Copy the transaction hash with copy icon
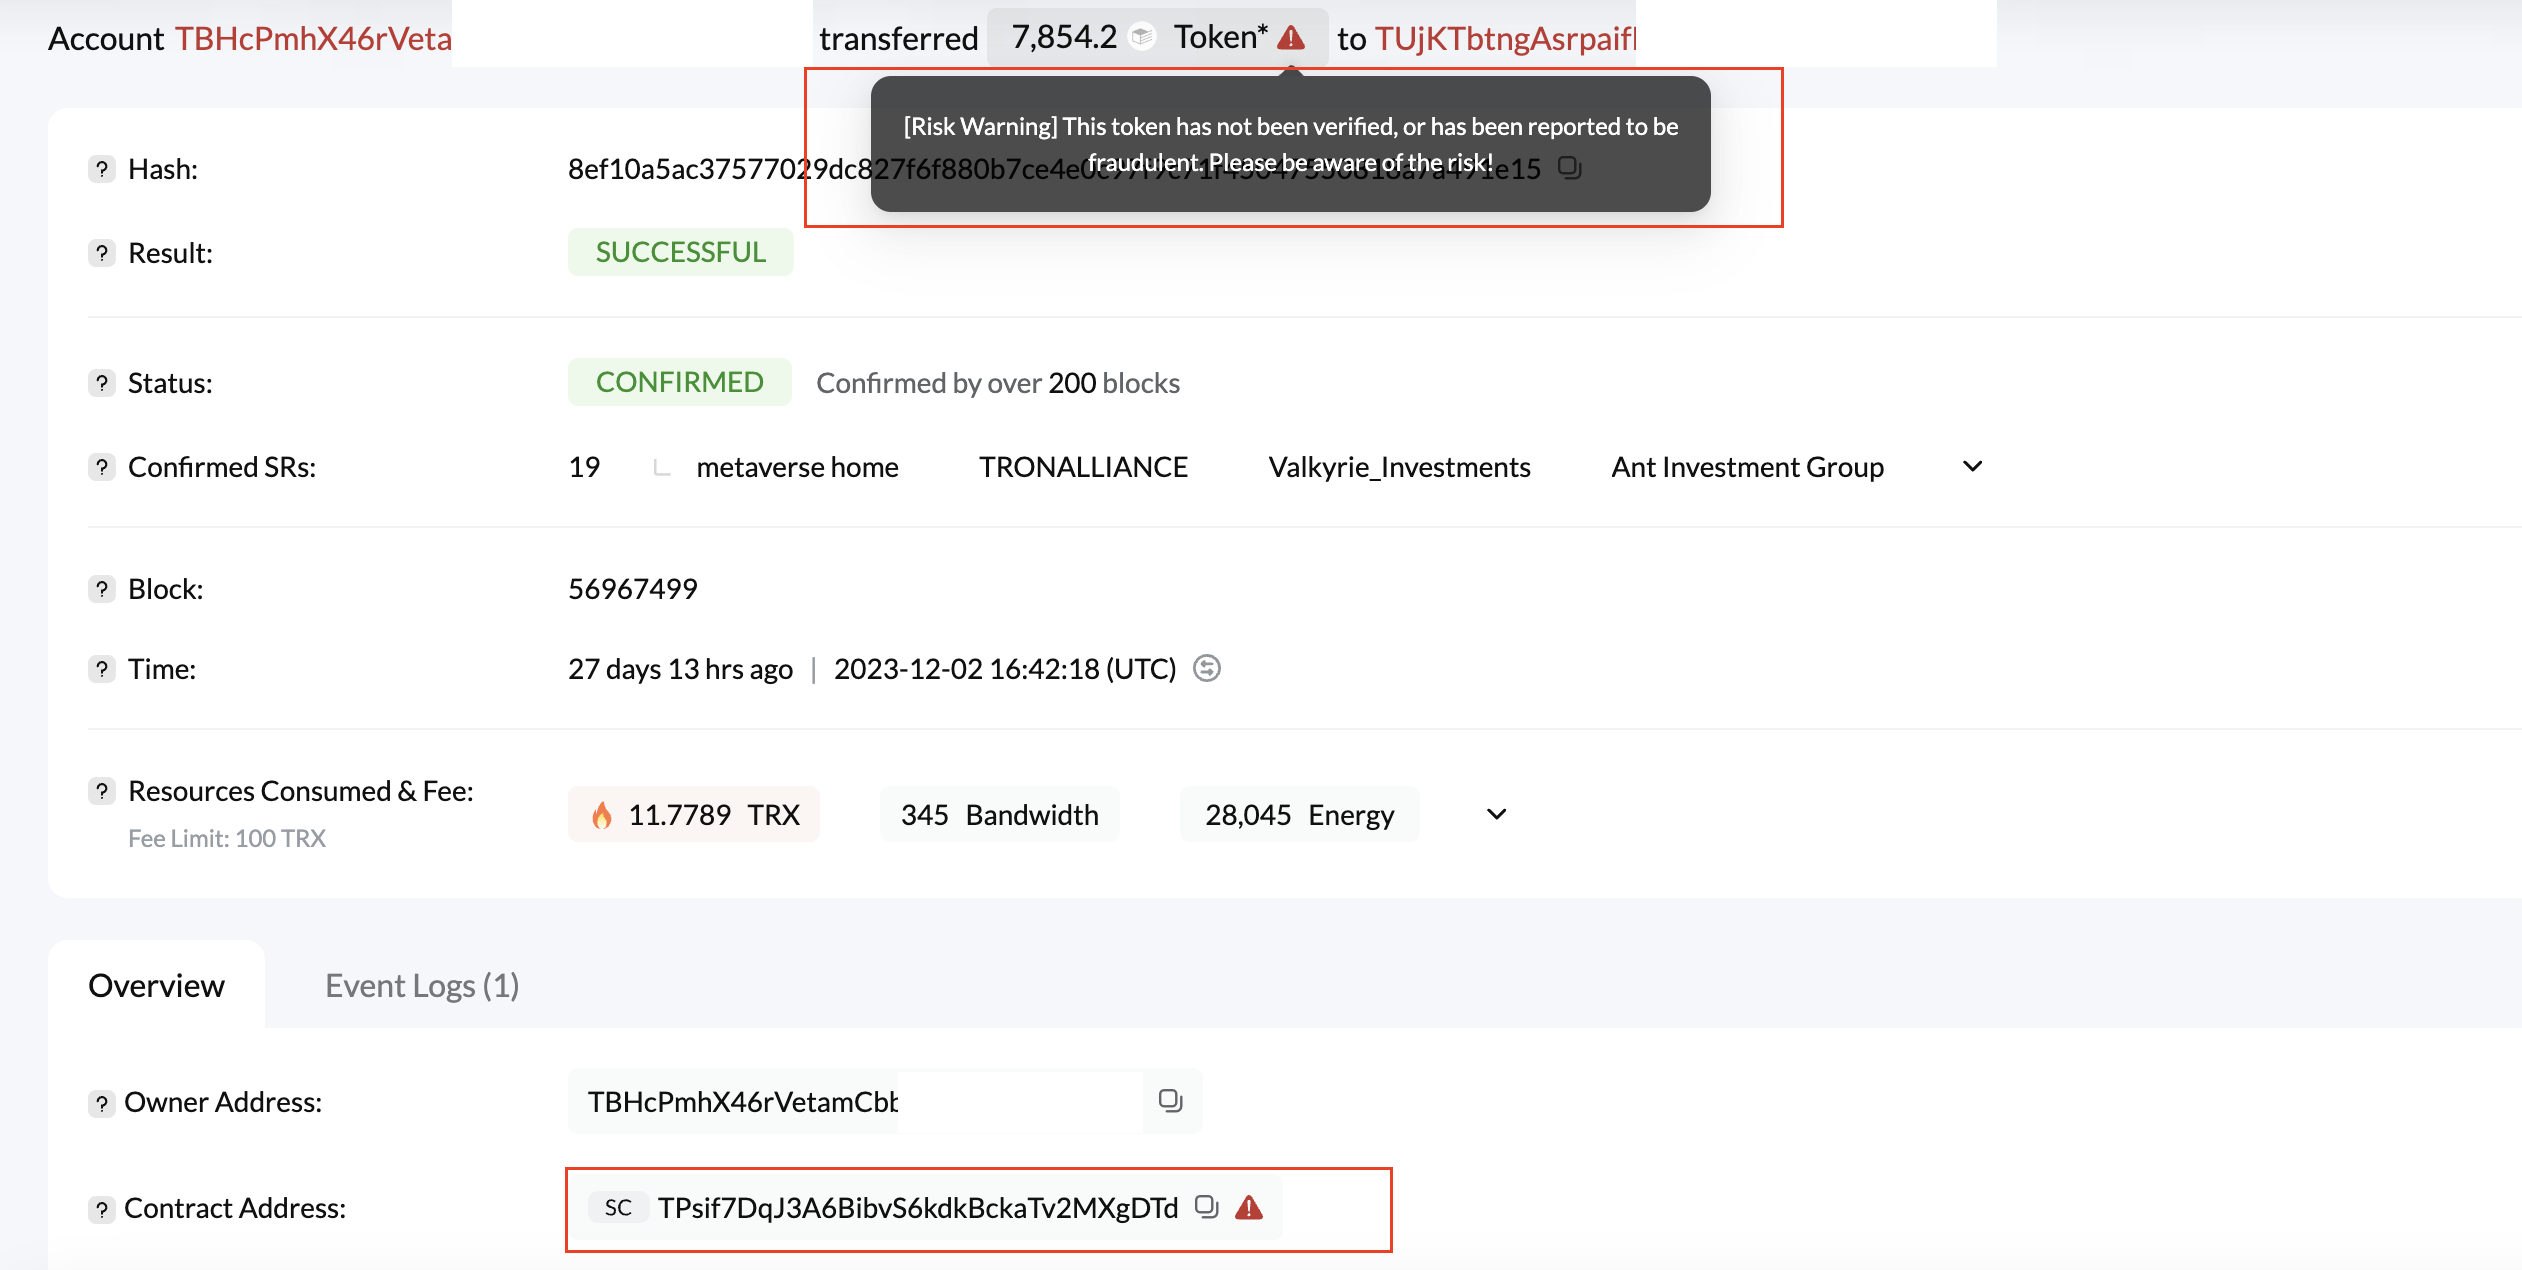The height and width of the screenshot is (1270, 2522). (x=1570, y=167)
